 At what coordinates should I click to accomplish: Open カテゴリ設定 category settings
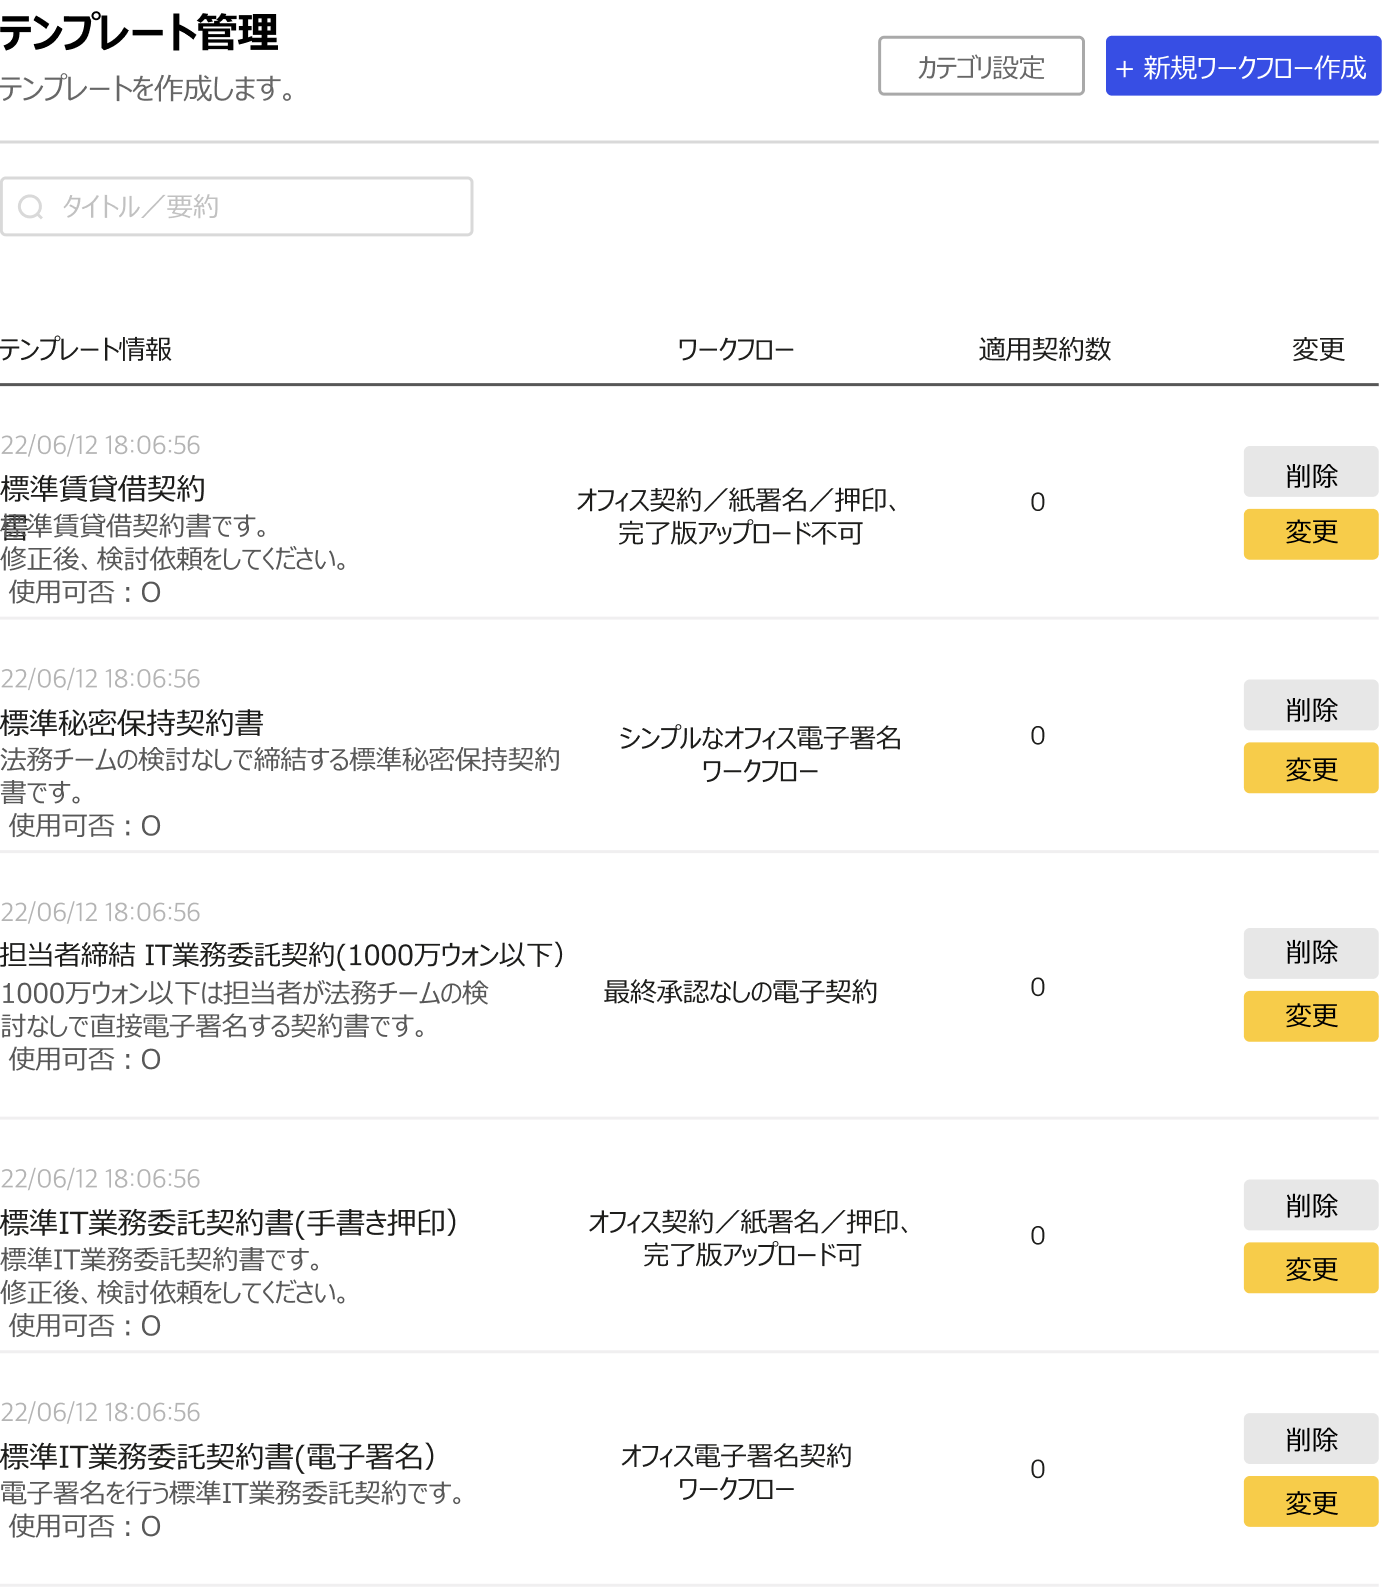980,67
